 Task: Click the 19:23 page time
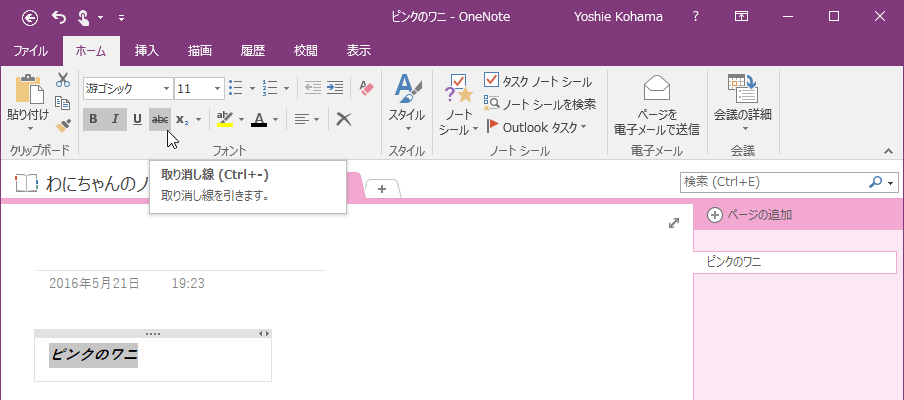point(188,283)
